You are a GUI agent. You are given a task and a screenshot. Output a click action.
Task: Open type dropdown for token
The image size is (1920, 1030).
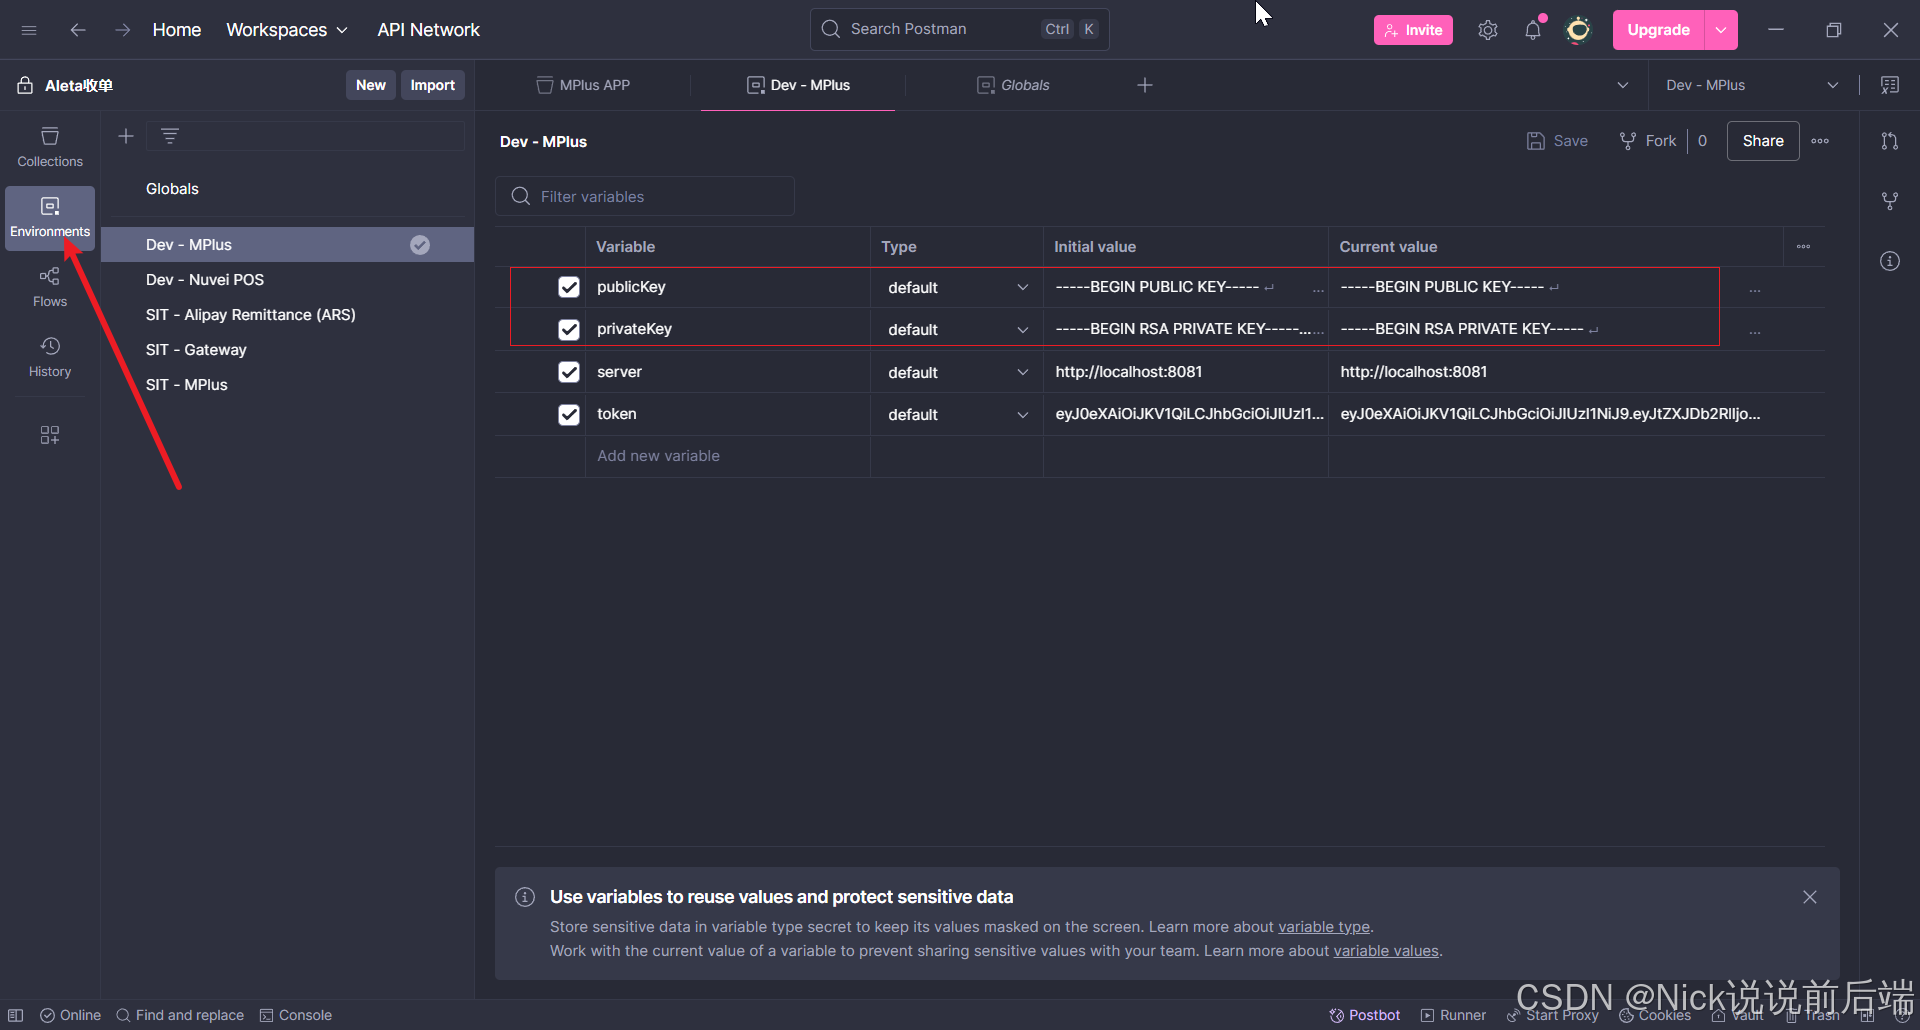pos(957,415)
